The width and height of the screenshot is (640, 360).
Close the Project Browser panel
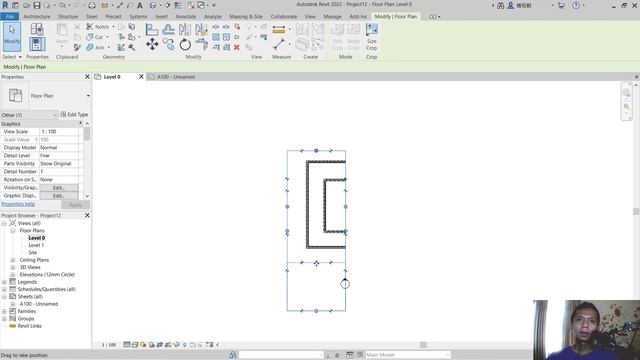point(87,215)
